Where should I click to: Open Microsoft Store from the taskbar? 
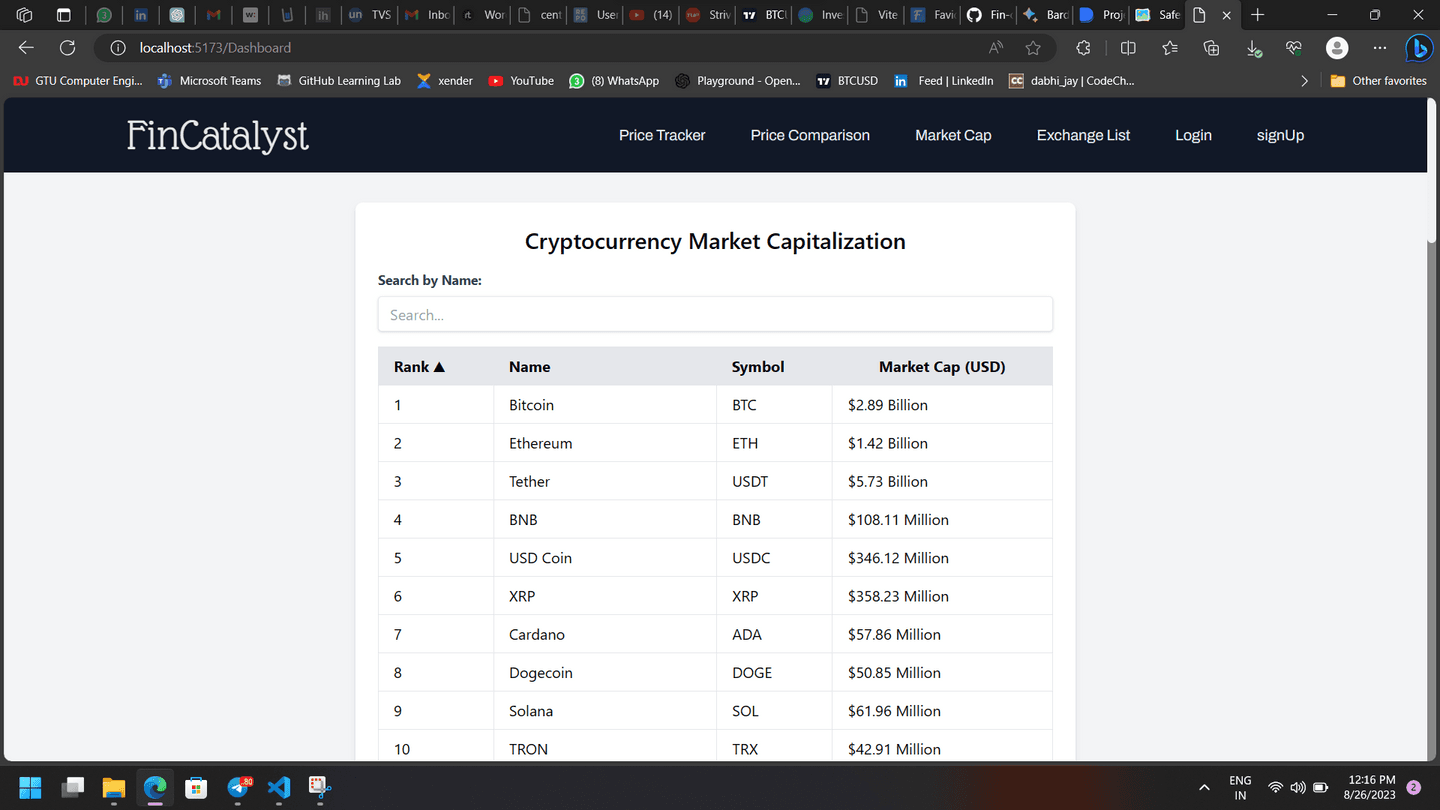196,788
